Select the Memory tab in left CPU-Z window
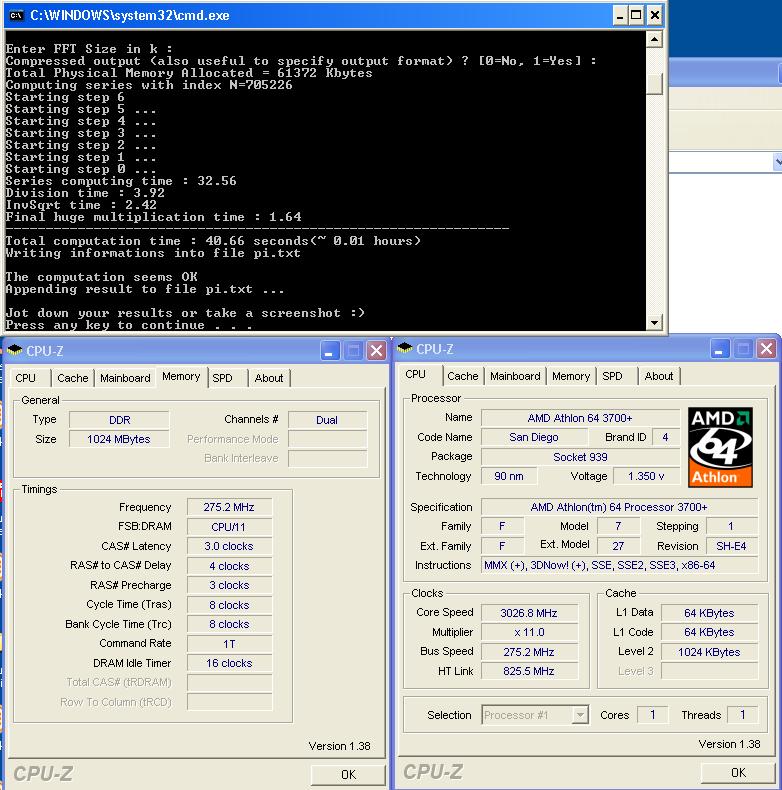The width and height of the screenshot is (782, 790). (x=181, y=376)
